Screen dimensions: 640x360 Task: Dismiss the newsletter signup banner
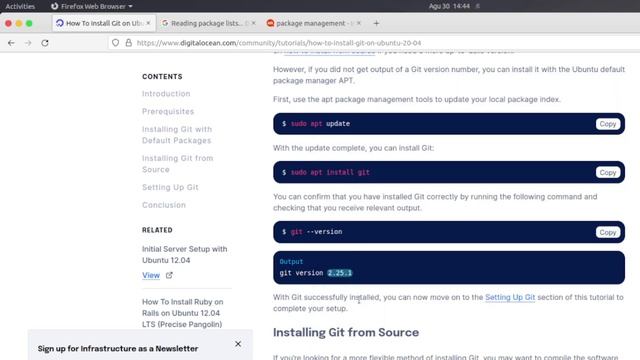tap(238, 344)
